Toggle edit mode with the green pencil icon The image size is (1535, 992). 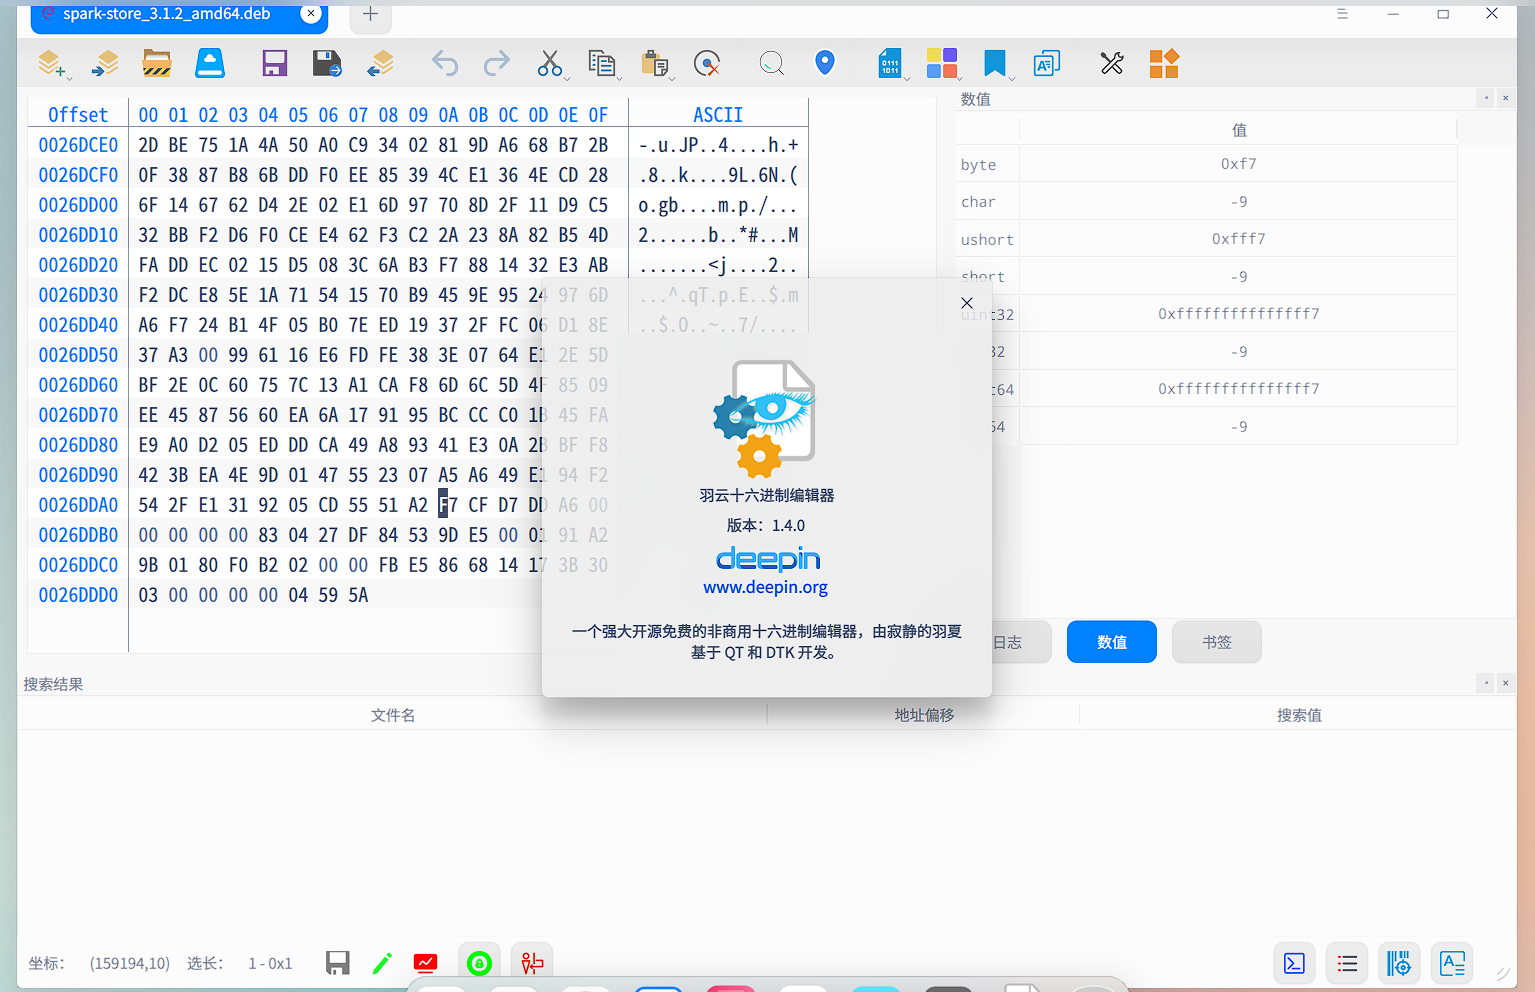point(382,963)
